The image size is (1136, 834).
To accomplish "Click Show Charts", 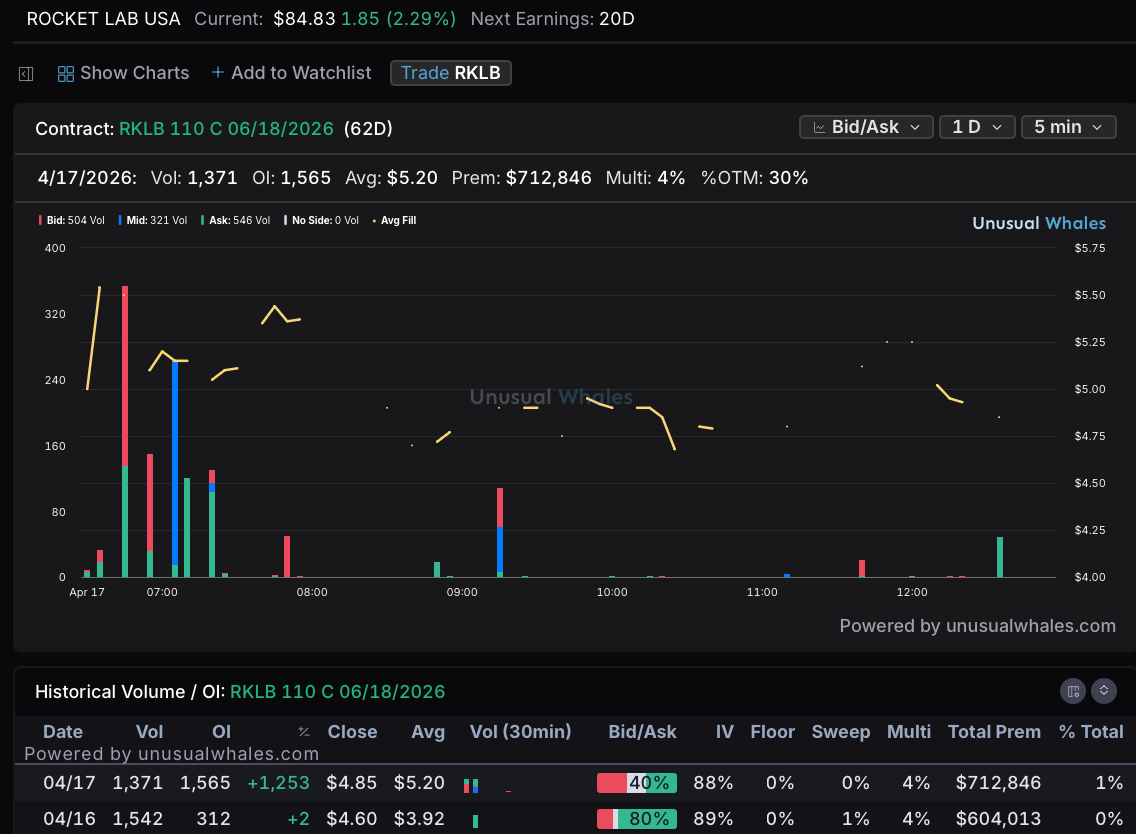I will 124,73.
